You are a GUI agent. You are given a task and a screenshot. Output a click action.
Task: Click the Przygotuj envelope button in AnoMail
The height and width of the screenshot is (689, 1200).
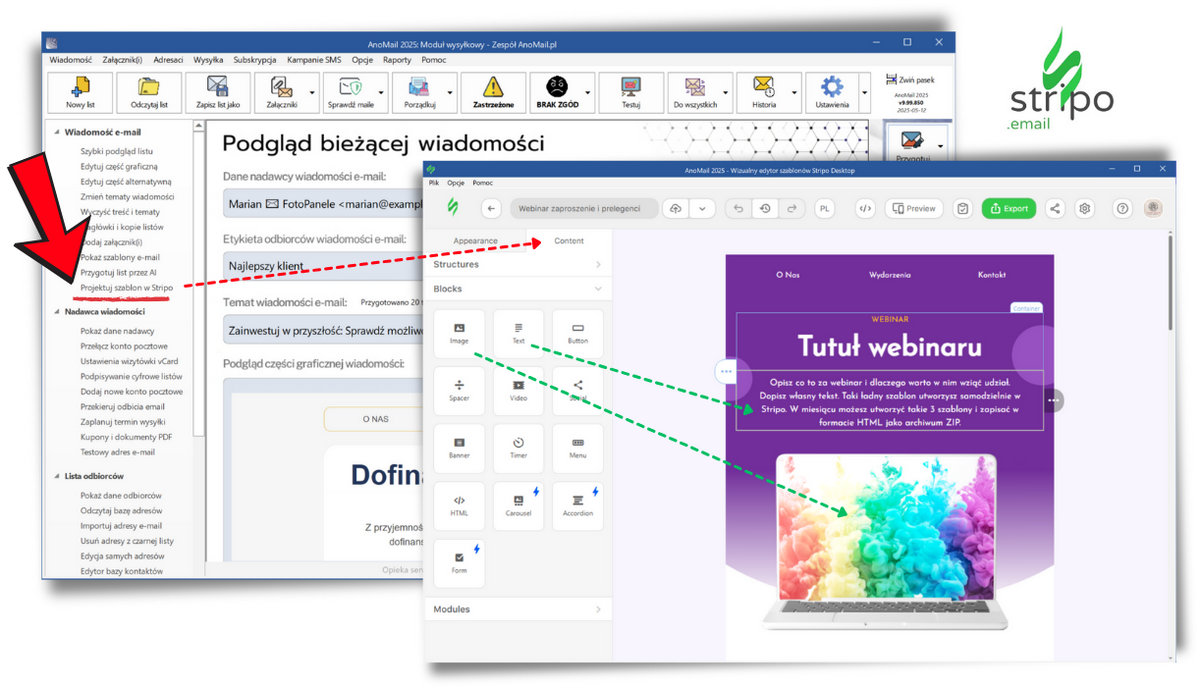[910, 145]
